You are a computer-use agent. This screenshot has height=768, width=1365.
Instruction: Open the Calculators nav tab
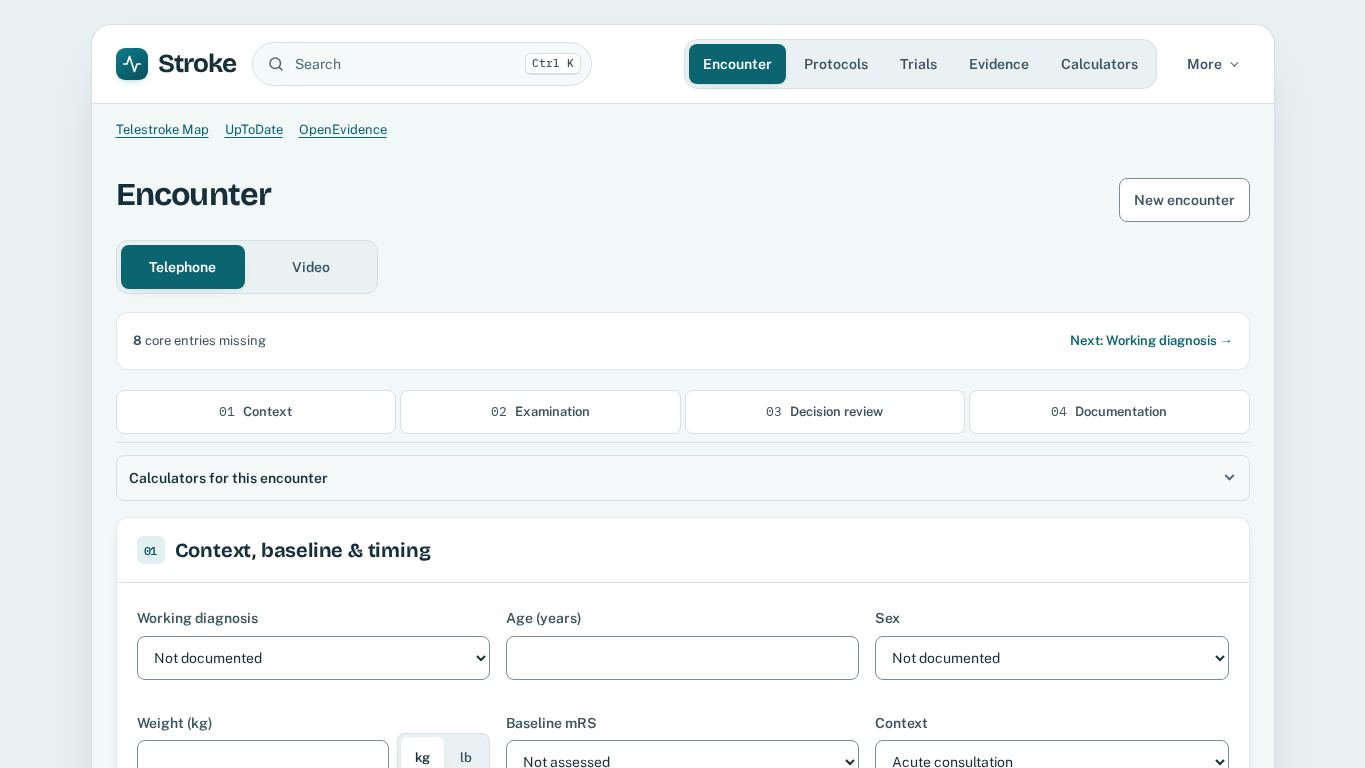1099,64
